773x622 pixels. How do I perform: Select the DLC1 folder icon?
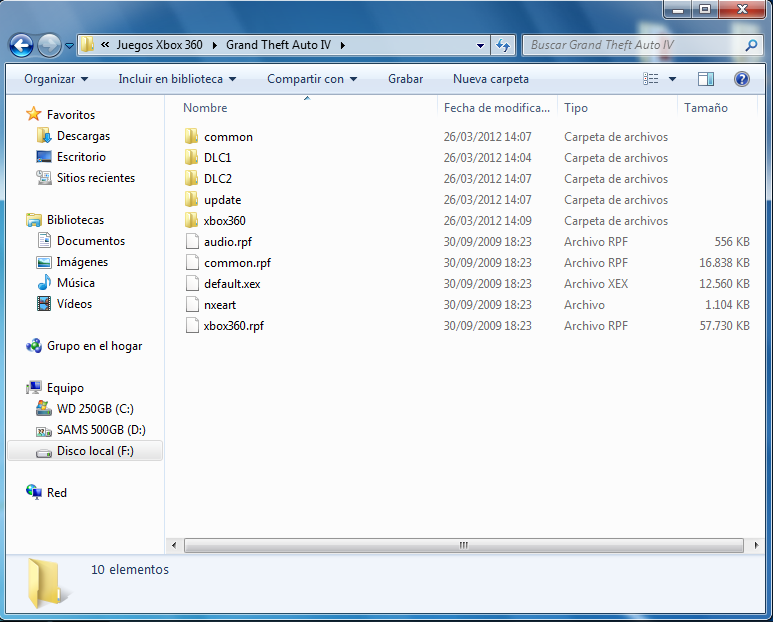click(x=192, y=158)
